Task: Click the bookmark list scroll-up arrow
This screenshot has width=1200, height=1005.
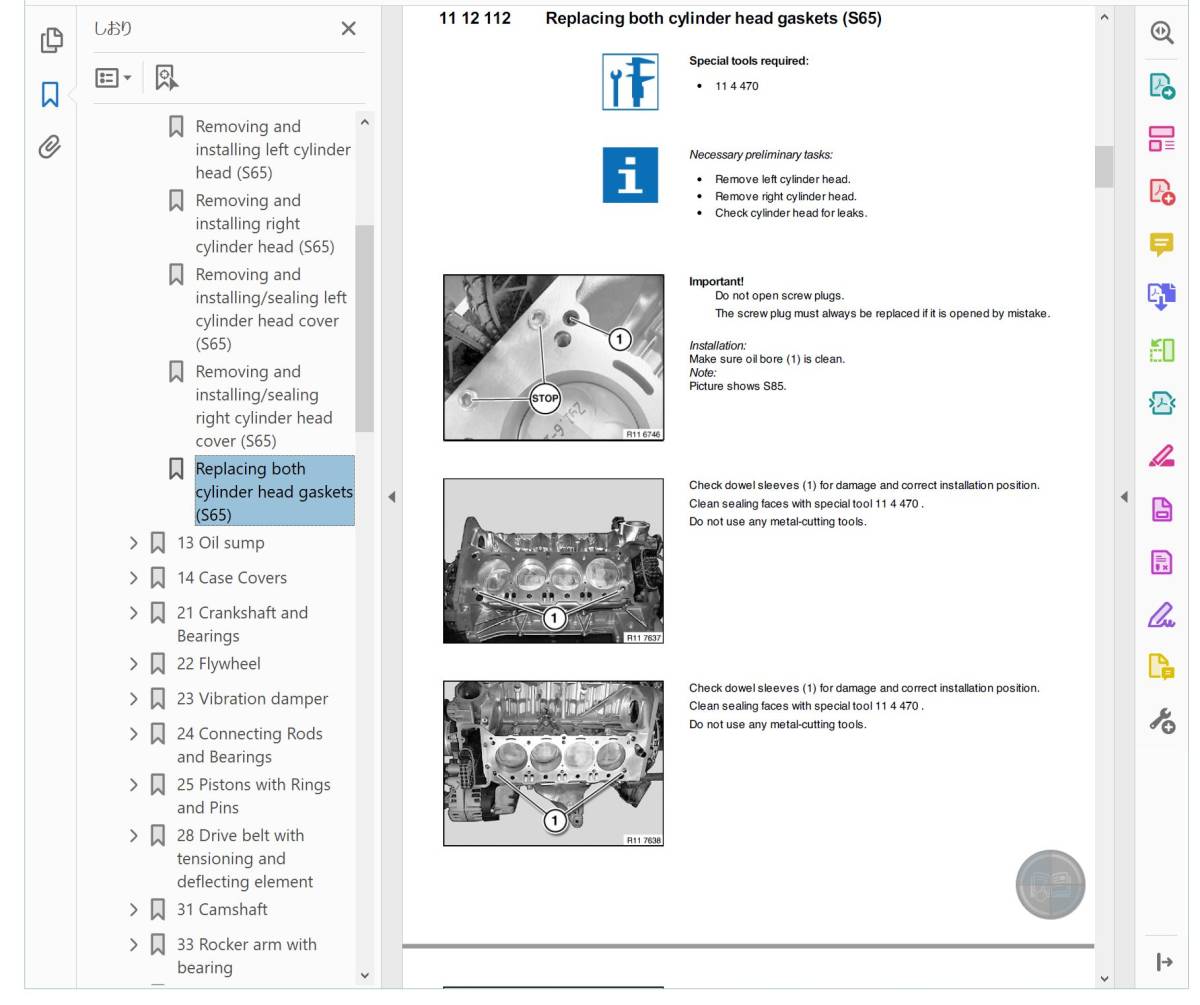Action: [x=364, y=122]
